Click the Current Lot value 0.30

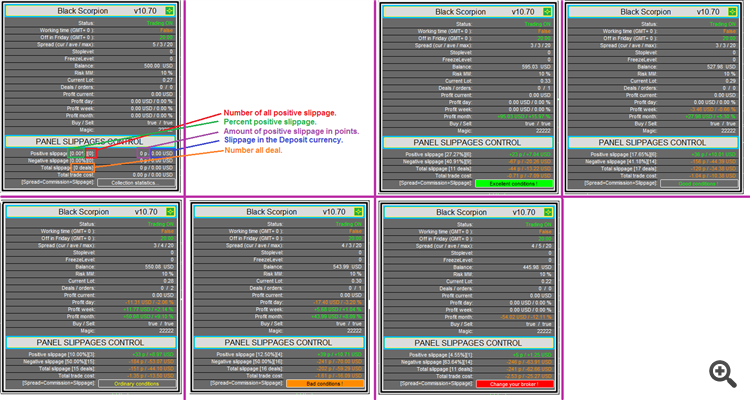357,281
